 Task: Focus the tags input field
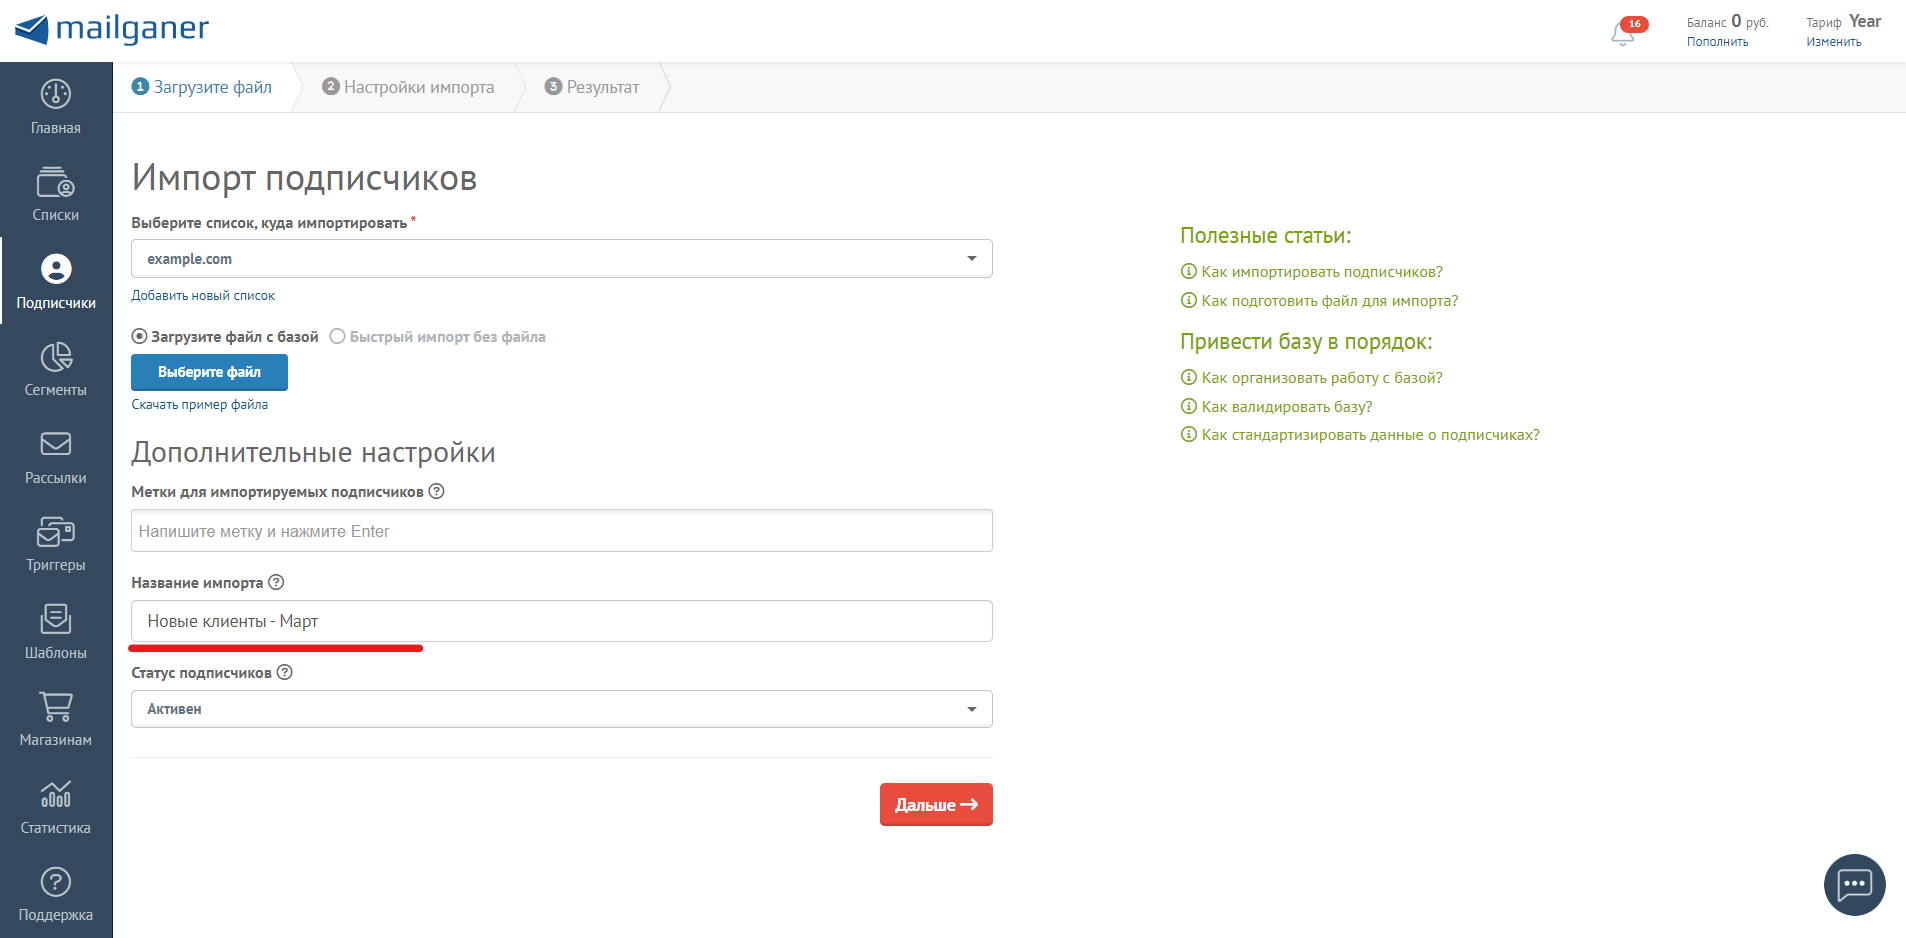562,531
